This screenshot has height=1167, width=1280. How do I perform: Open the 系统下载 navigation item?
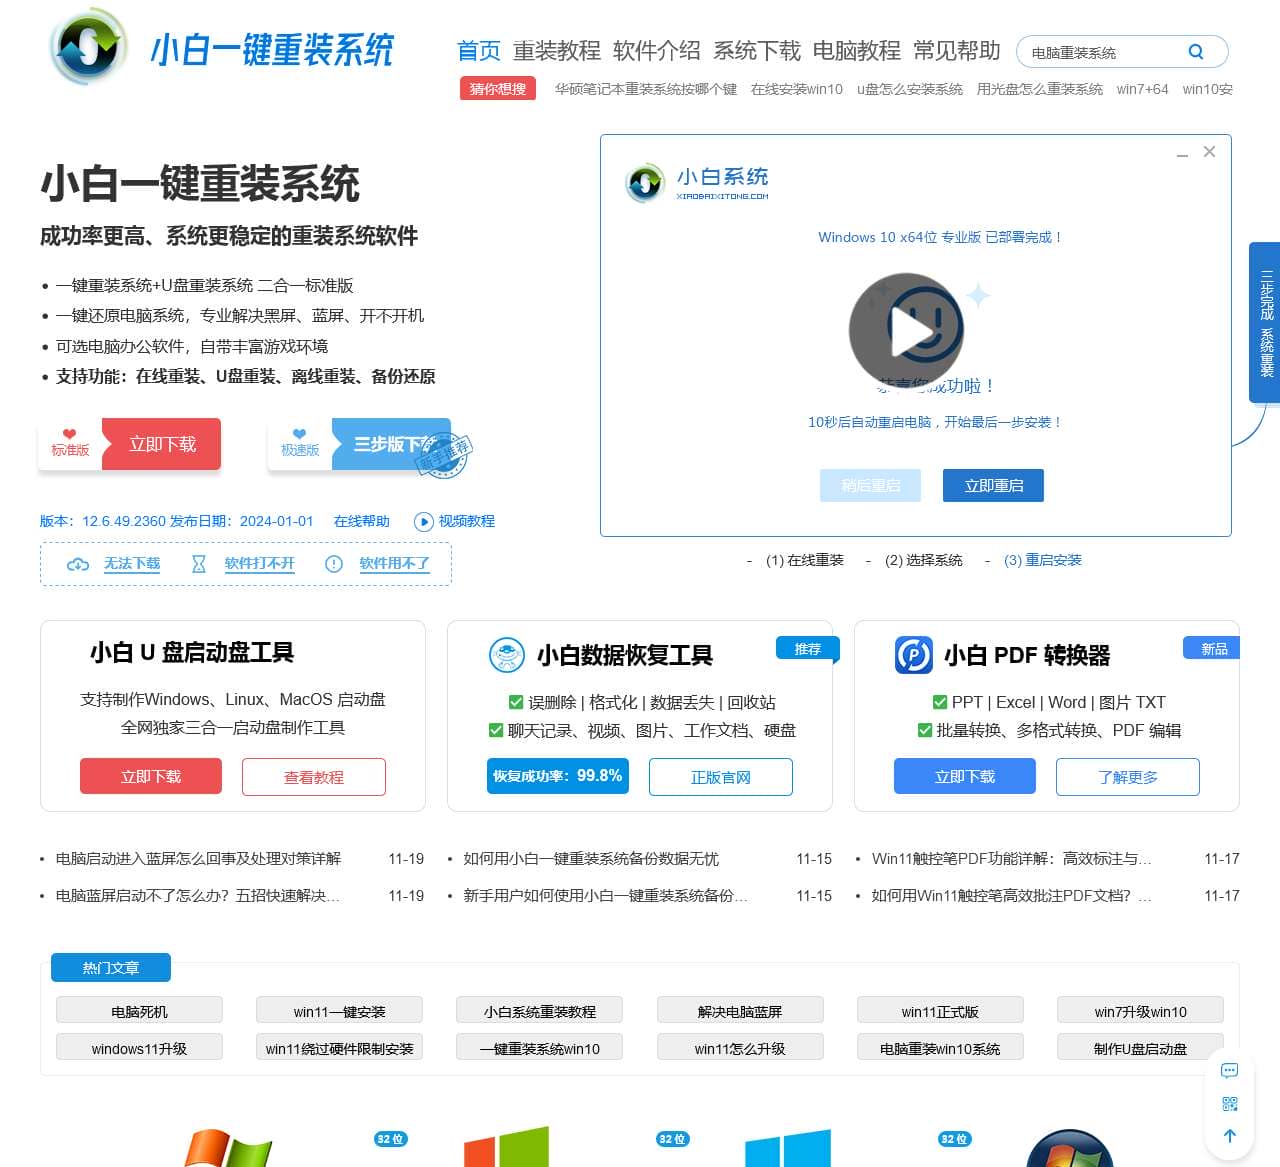point(757,51)
